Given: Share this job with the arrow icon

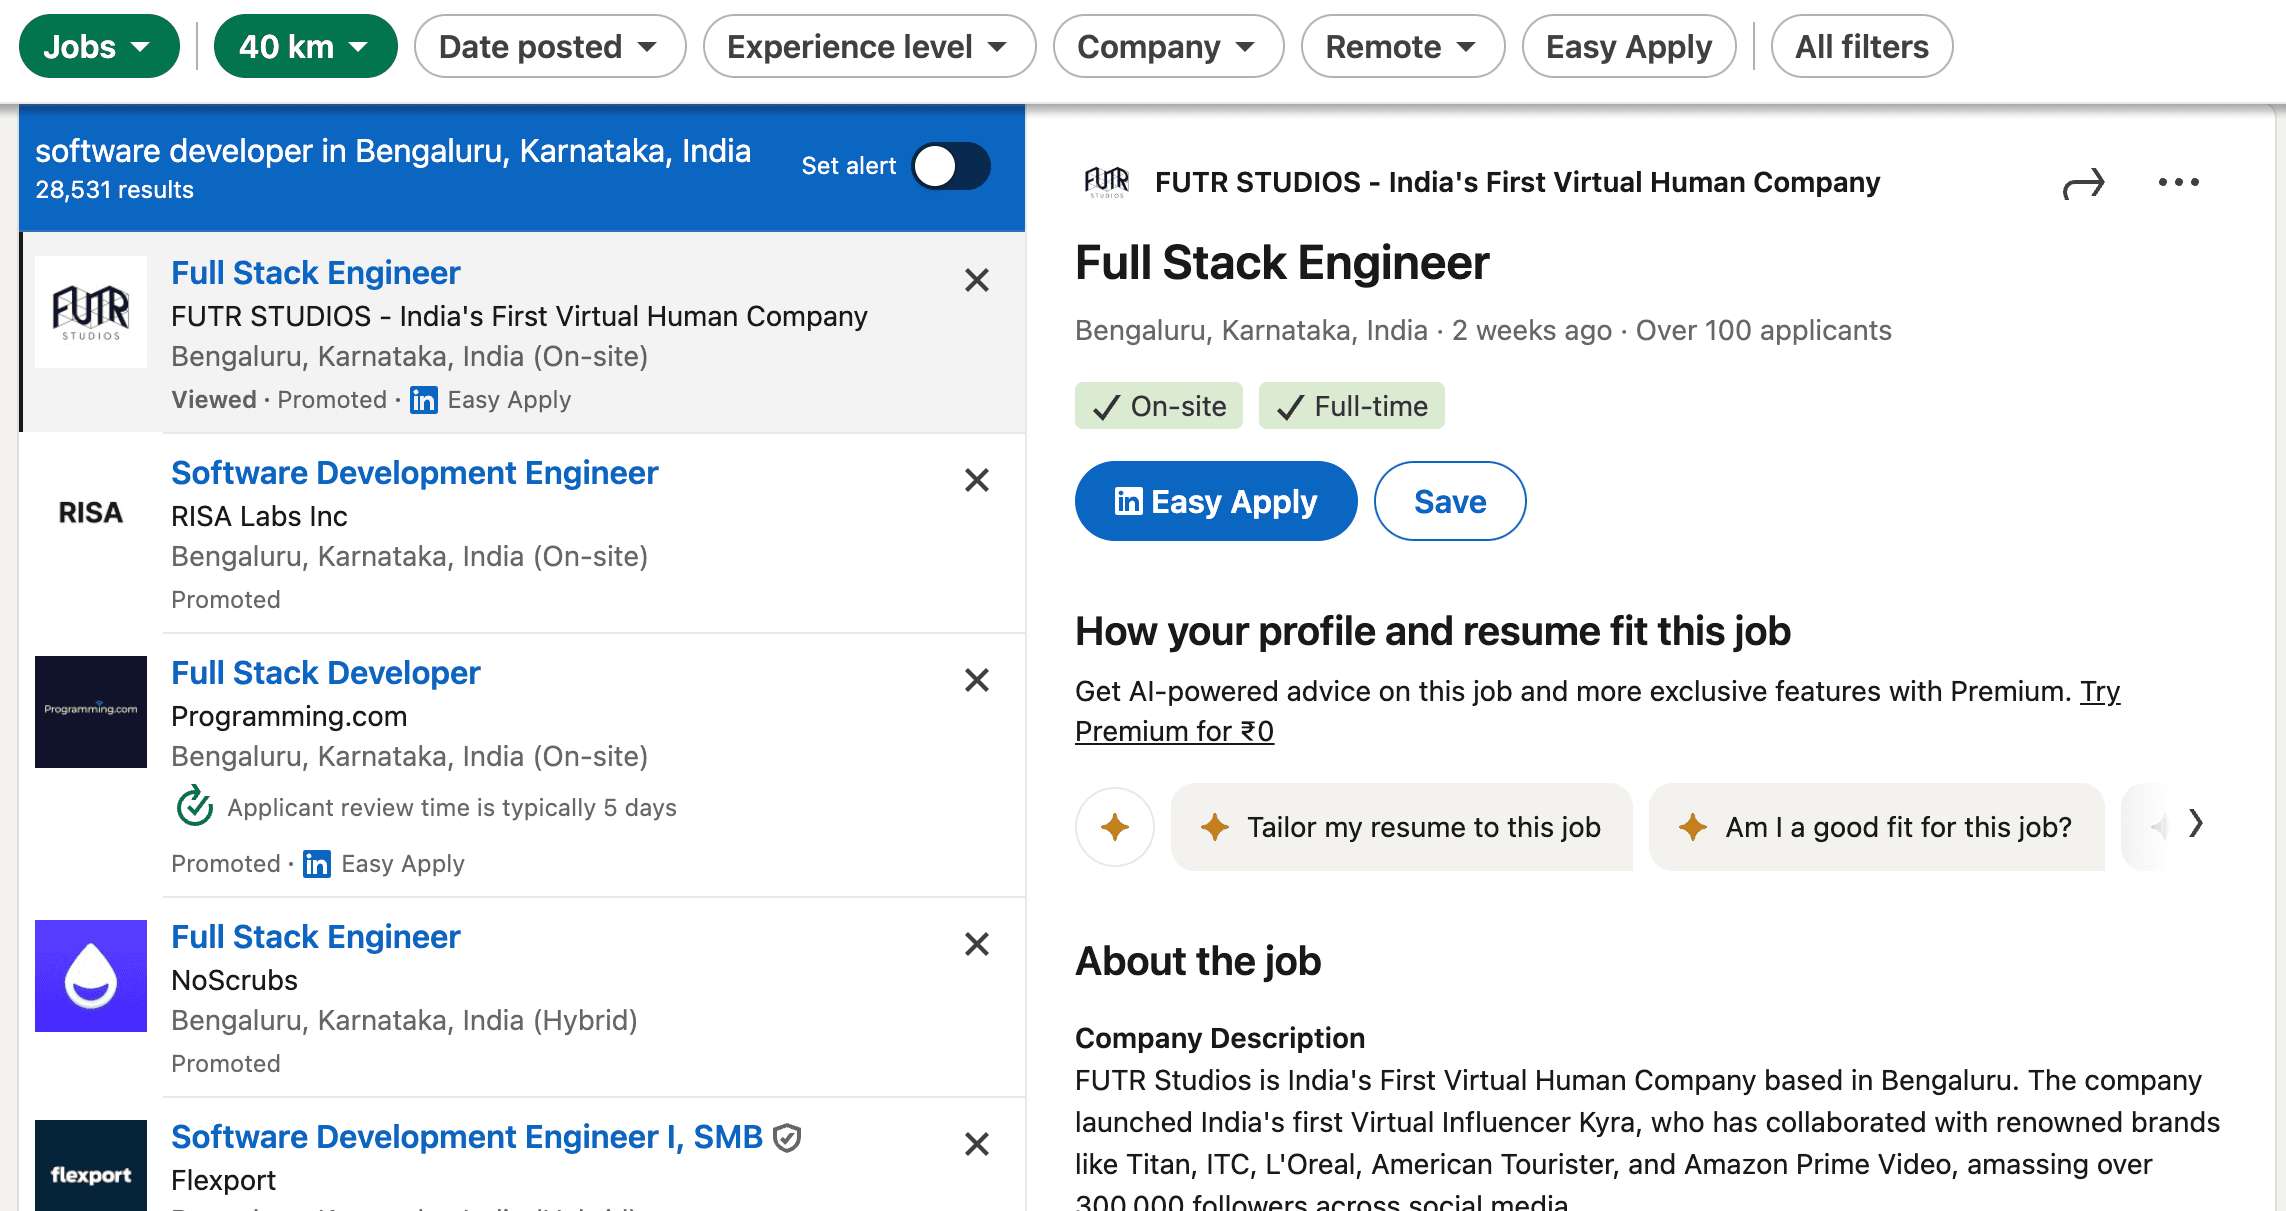Looking at the screenshot, I should (2084, 183).
